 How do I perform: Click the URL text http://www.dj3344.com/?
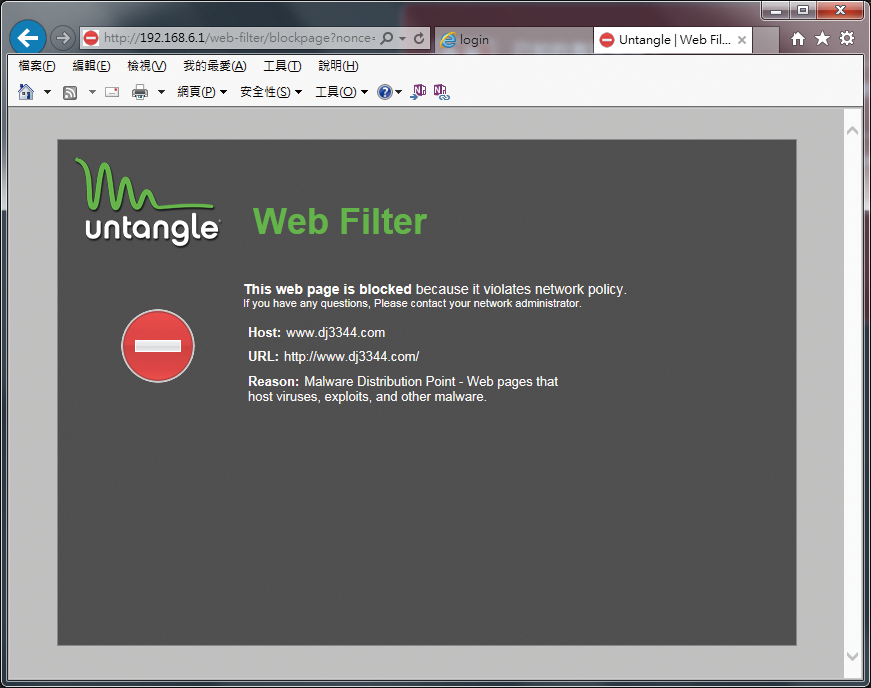coord(352,356)
